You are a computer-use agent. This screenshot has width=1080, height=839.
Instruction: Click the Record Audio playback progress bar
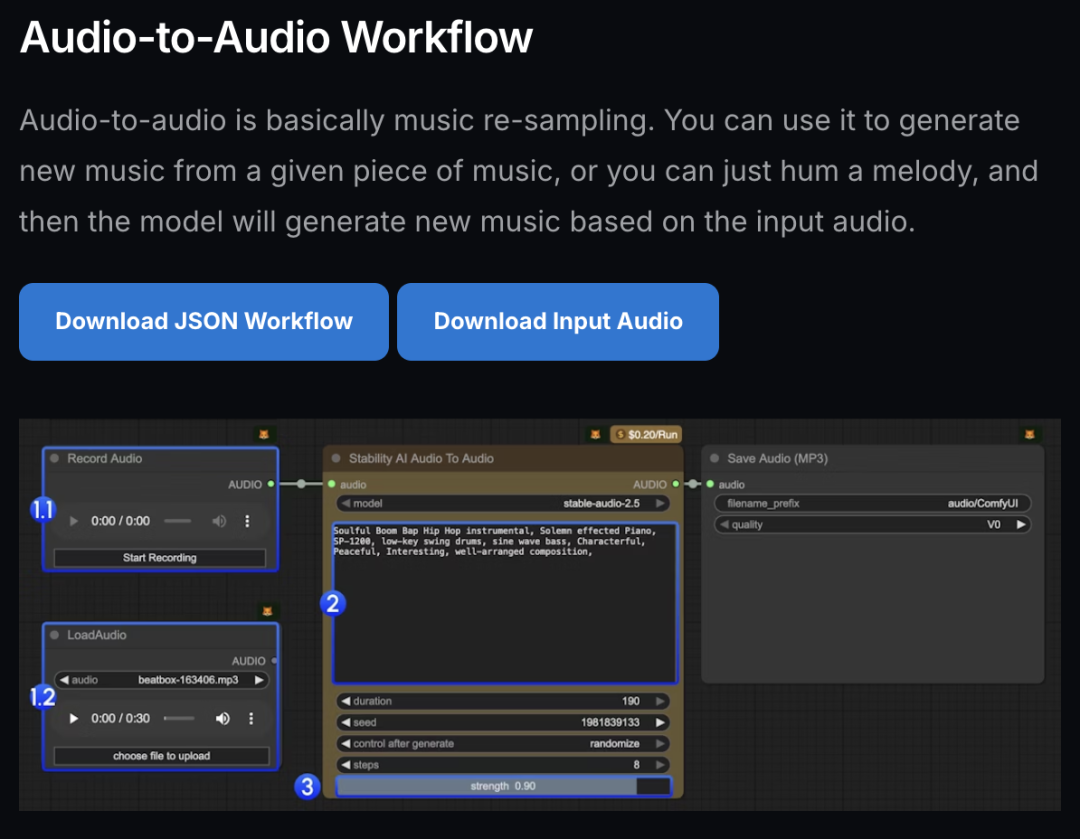pos(178,521)
